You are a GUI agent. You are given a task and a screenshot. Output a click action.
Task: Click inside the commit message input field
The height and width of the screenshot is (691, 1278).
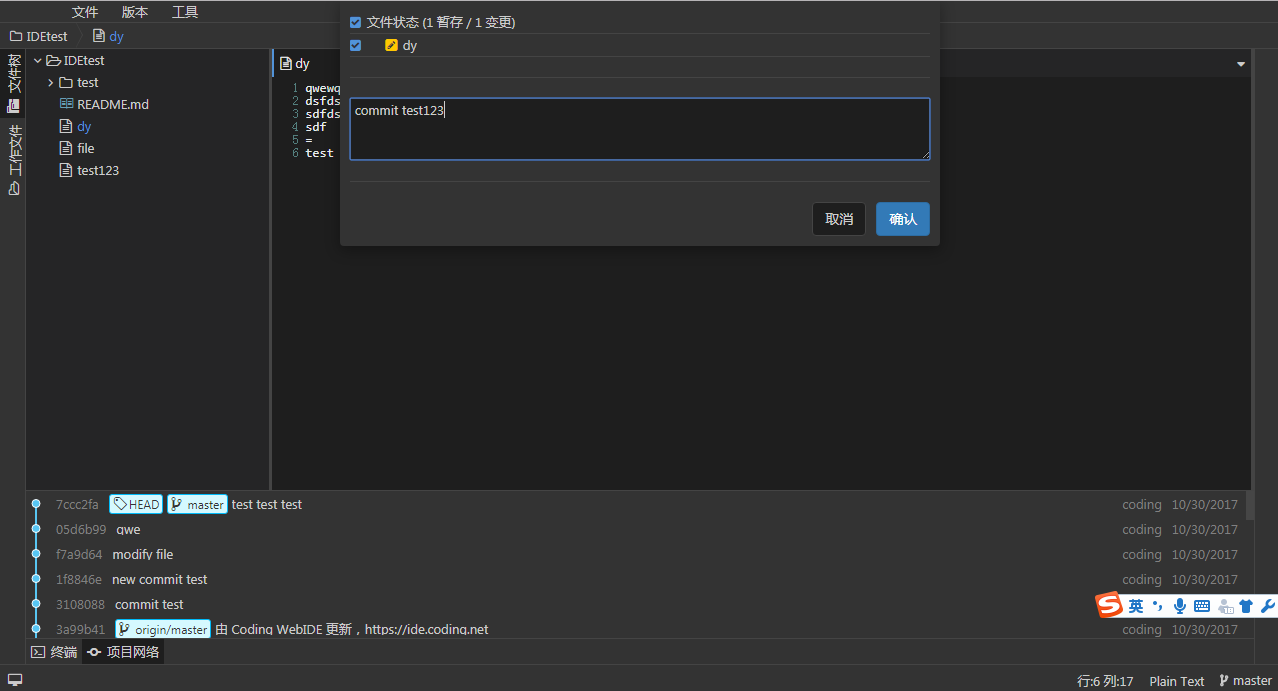639,128
